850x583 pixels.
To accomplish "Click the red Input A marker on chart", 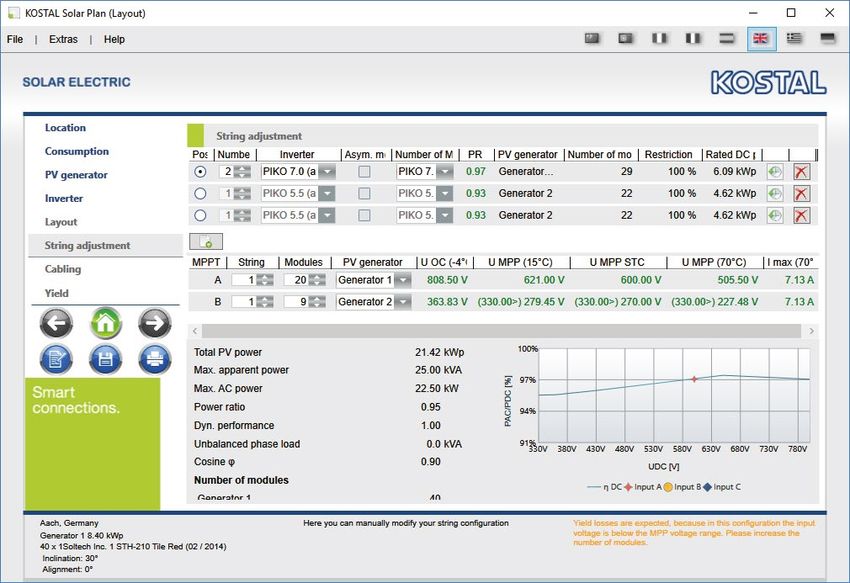I will (x=694, y=379).
